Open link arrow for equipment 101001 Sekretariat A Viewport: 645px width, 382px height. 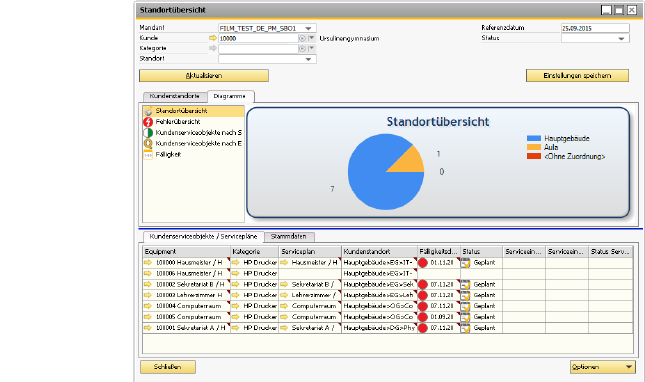148,328
